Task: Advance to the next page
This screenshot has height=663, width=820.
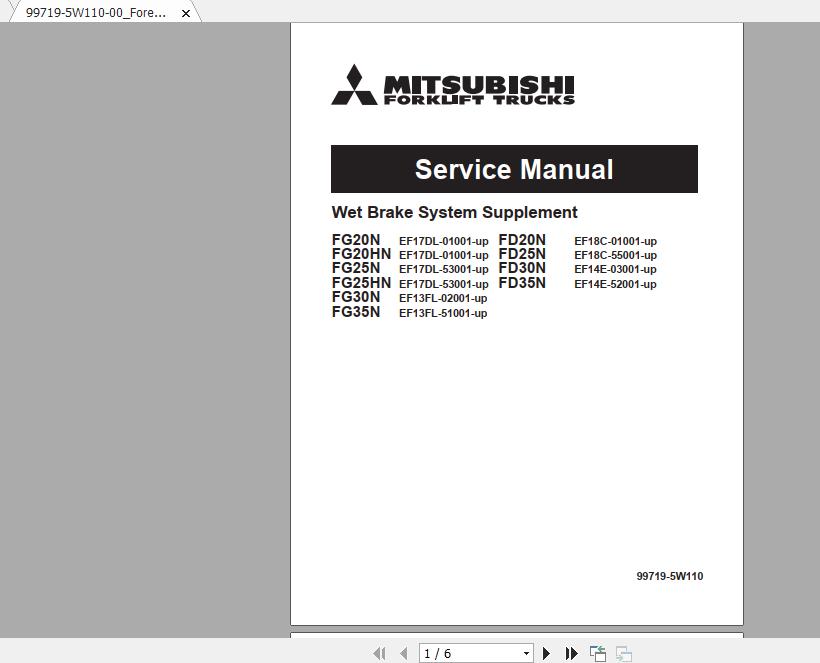Action: pyautogui.click(x=547, y=653)
